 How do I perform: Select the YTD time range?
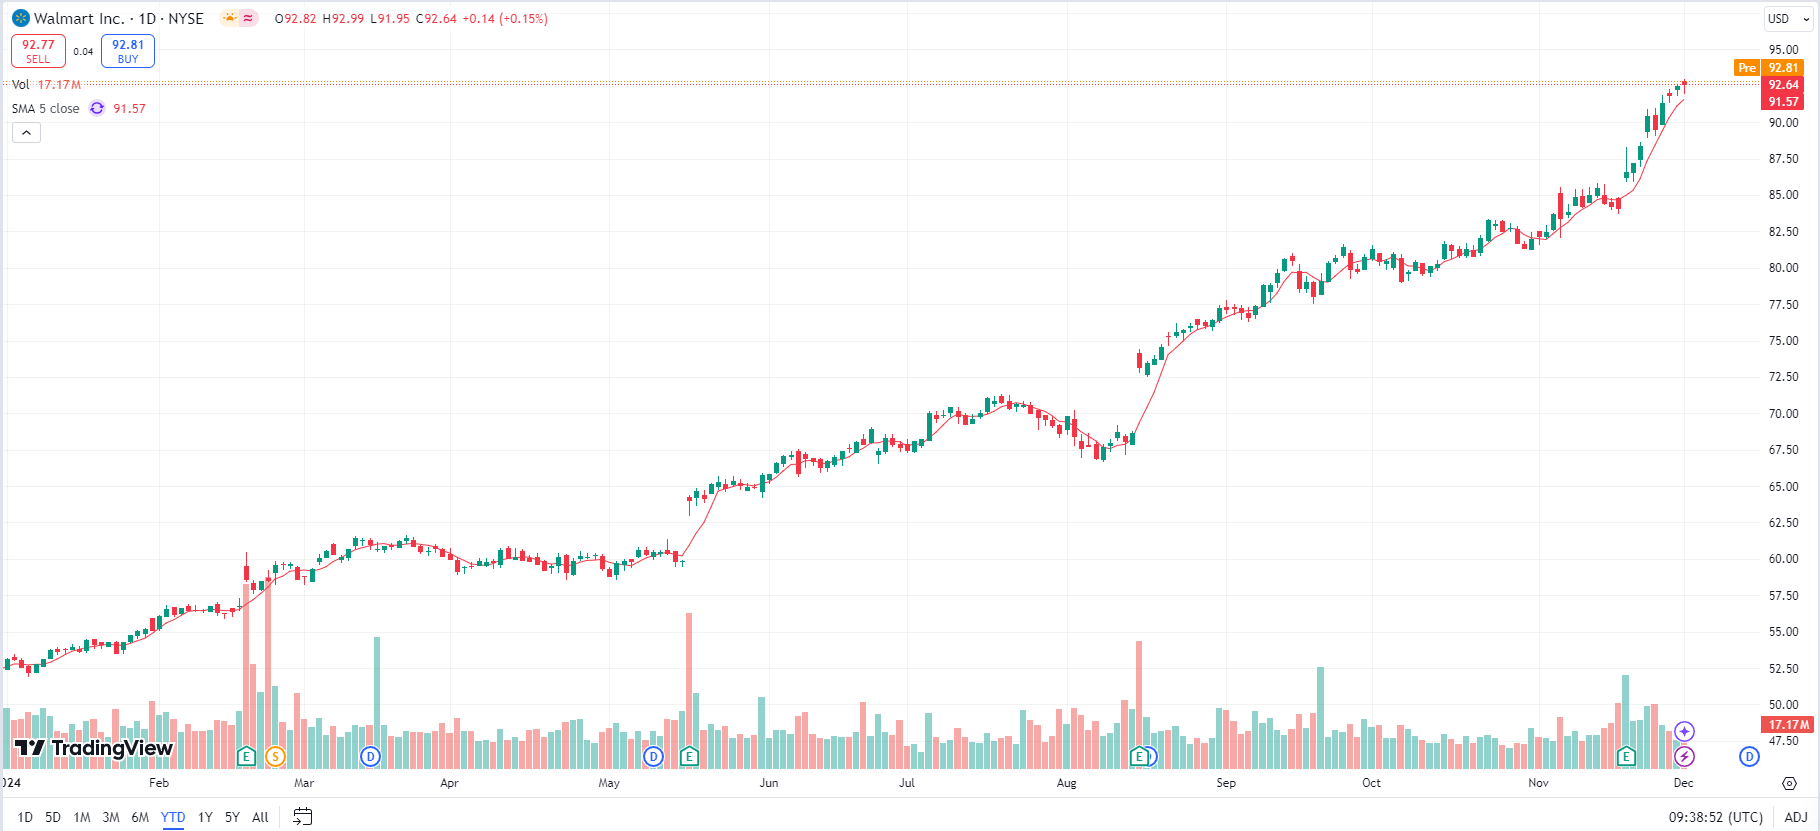173,817
